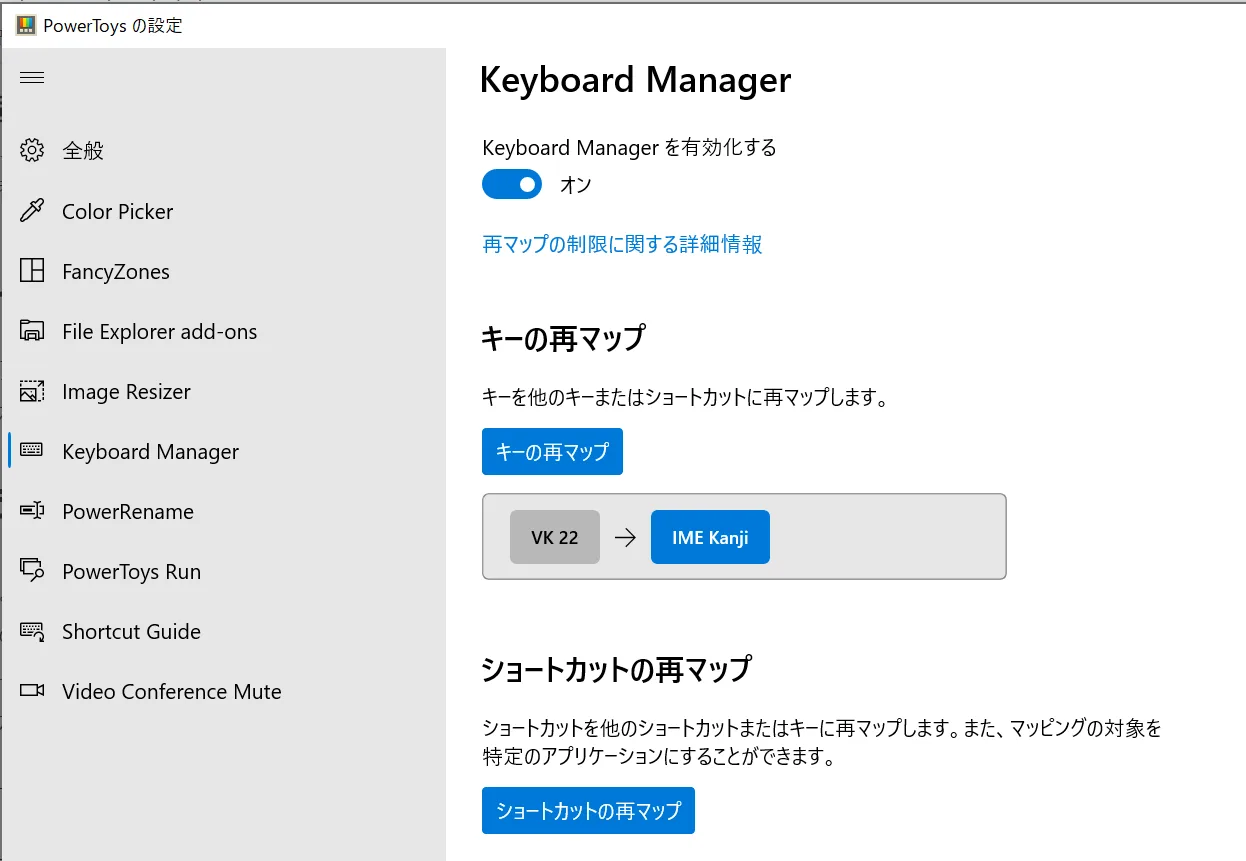Open 再マップの制限に関する詳細情報 link

[x=622, y=244]
